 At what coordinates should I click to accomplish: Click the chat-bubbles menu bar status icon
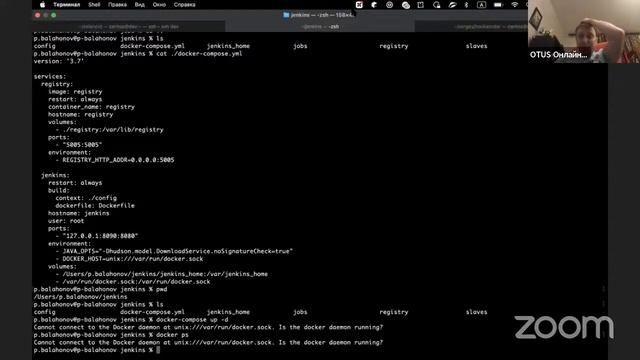405,5
